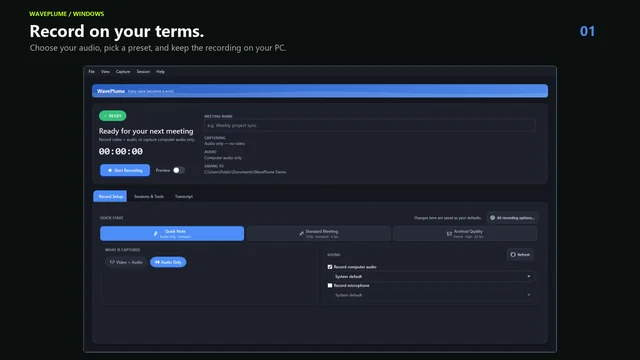The width and height of the screenshot is (640, 360).
Task: Expand the microphone System default dropdown
Action: click(x=433, y=295)
